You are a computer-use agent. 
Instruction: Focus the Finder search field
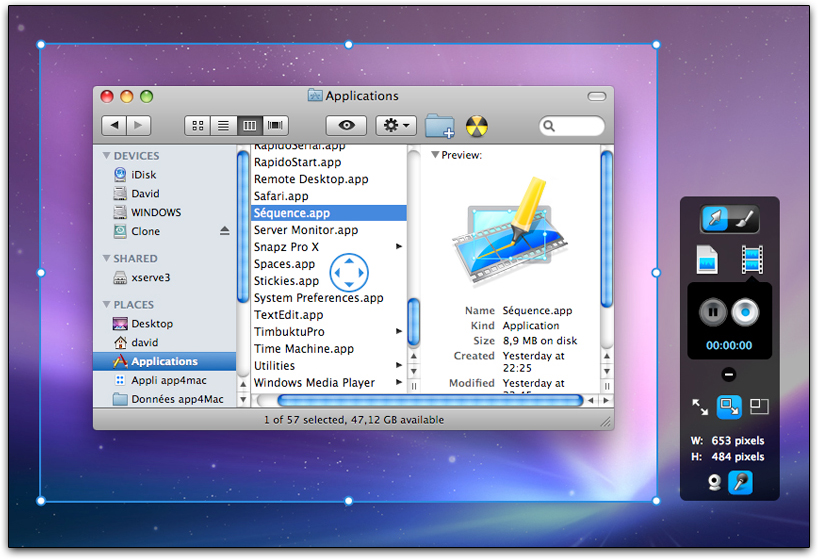pos(572,126)
